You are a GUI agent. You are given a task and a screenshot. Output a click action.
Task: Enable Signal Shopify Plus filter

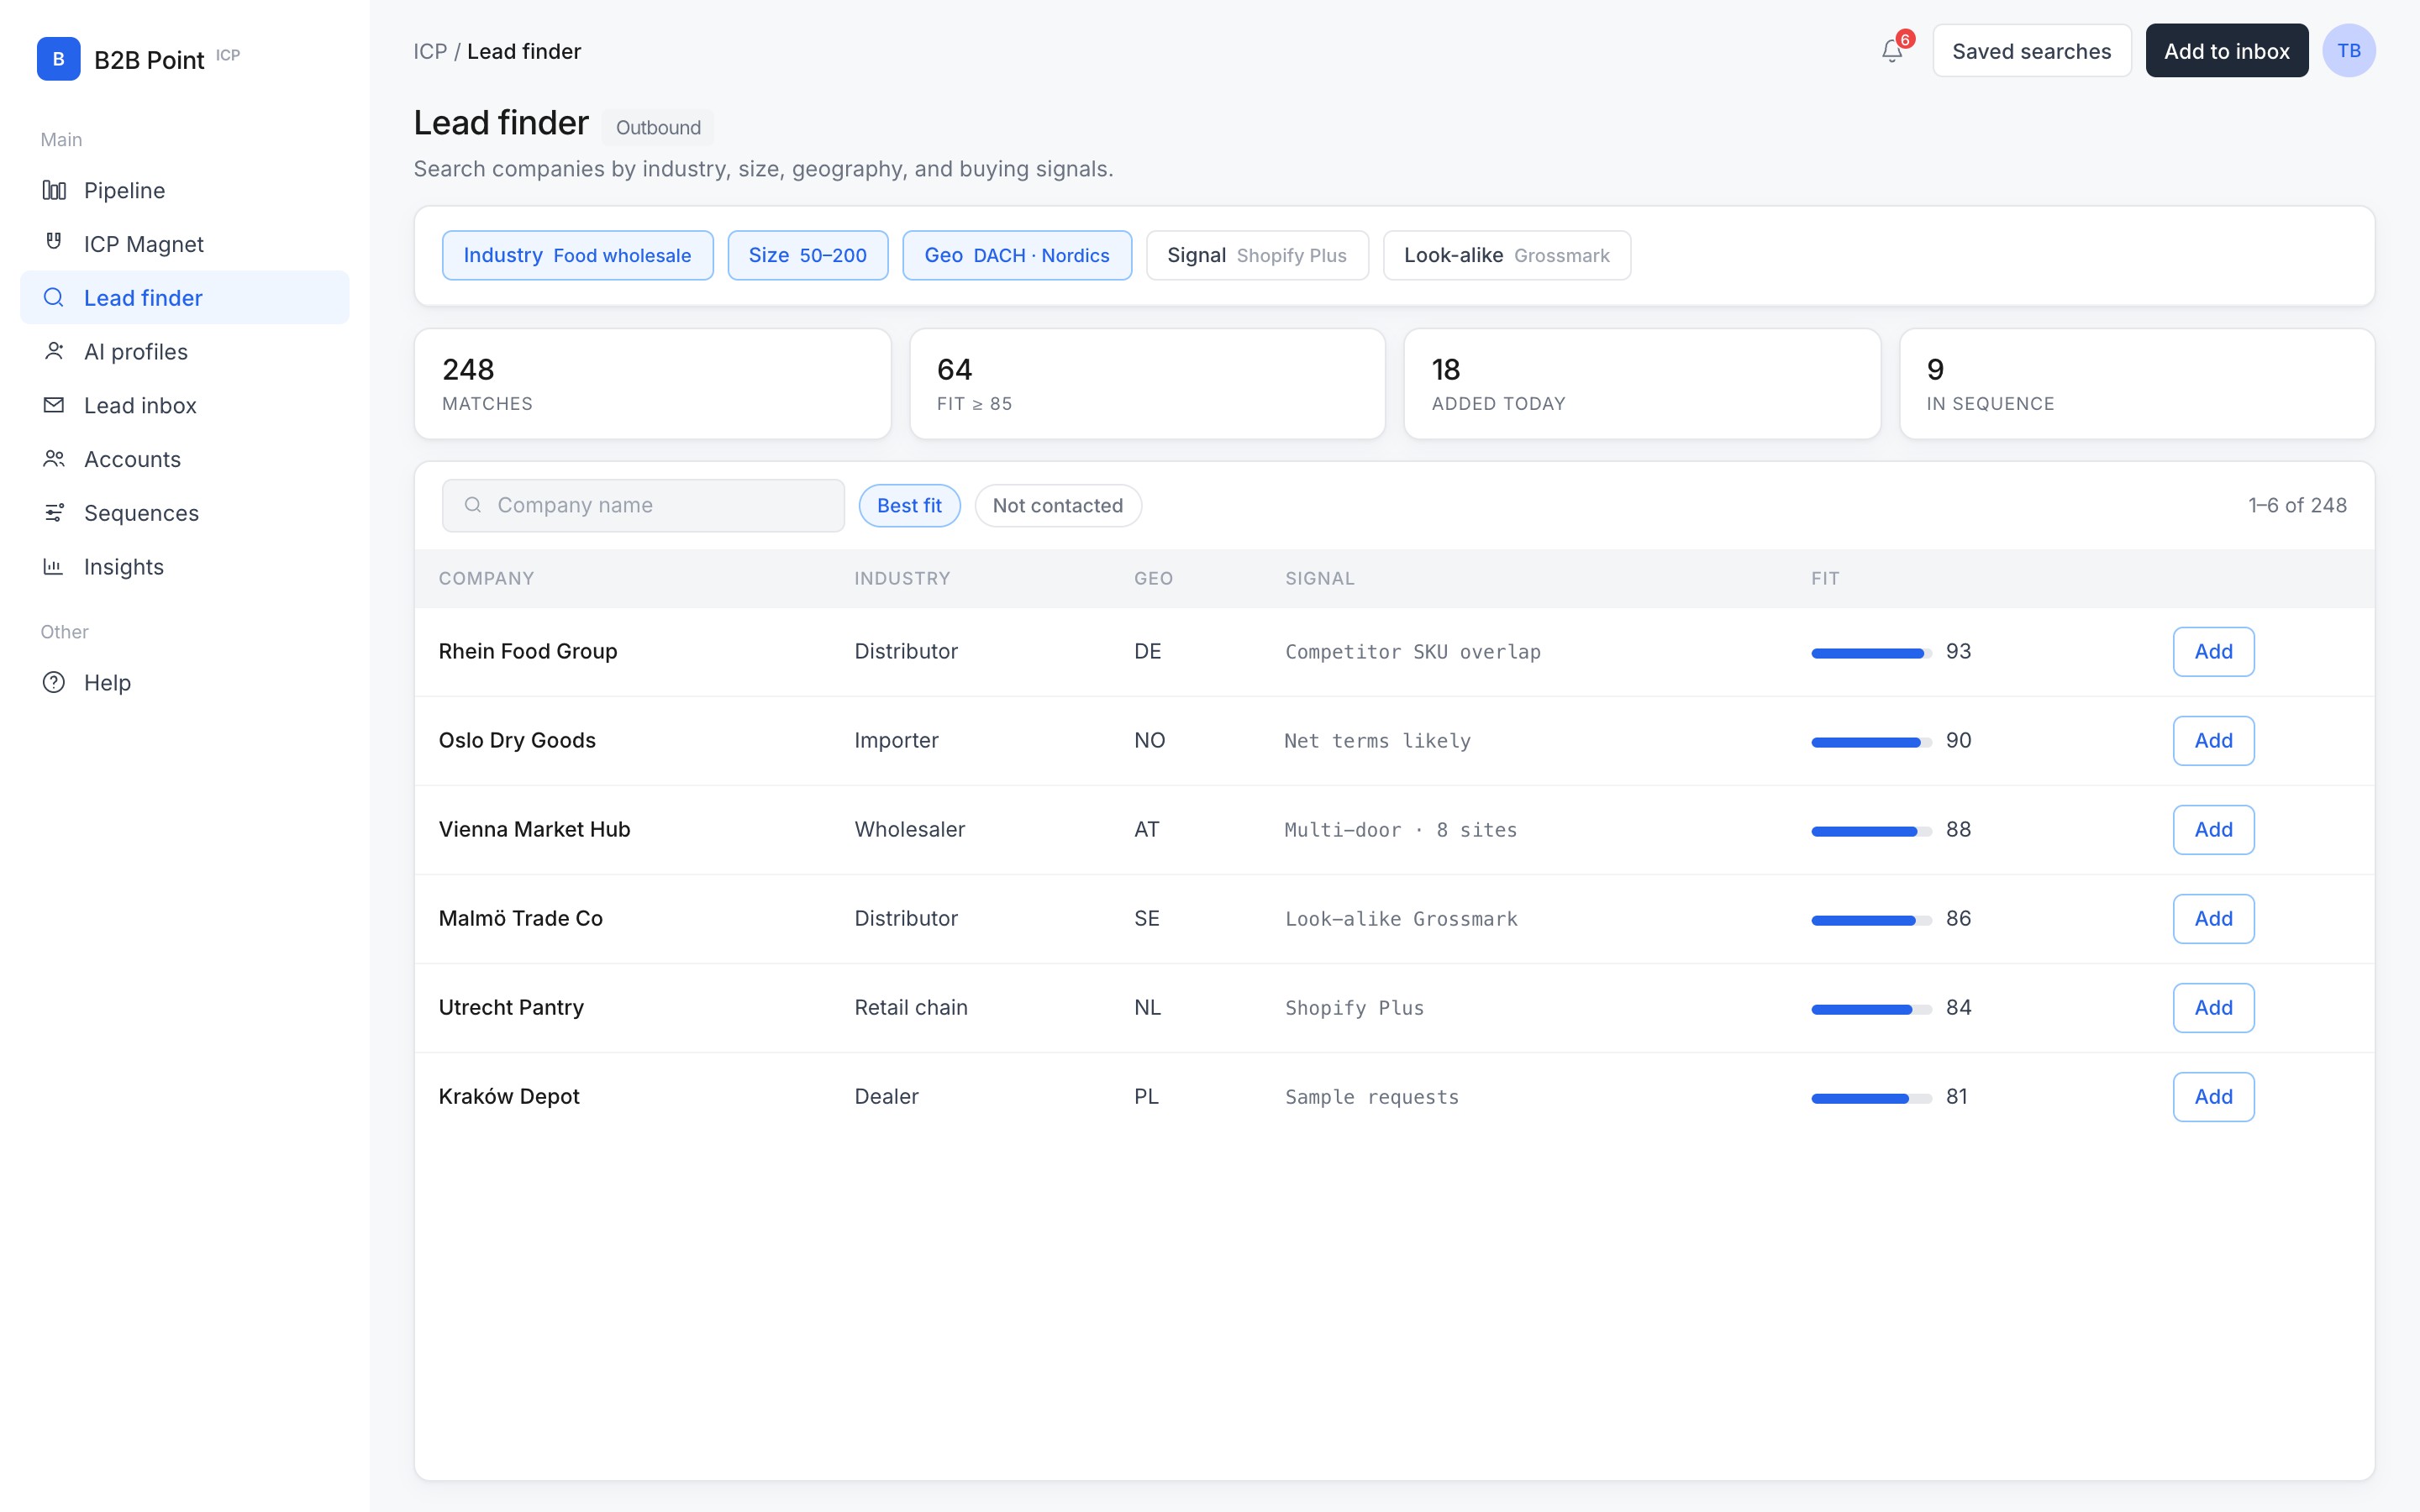click(1257, 255)
